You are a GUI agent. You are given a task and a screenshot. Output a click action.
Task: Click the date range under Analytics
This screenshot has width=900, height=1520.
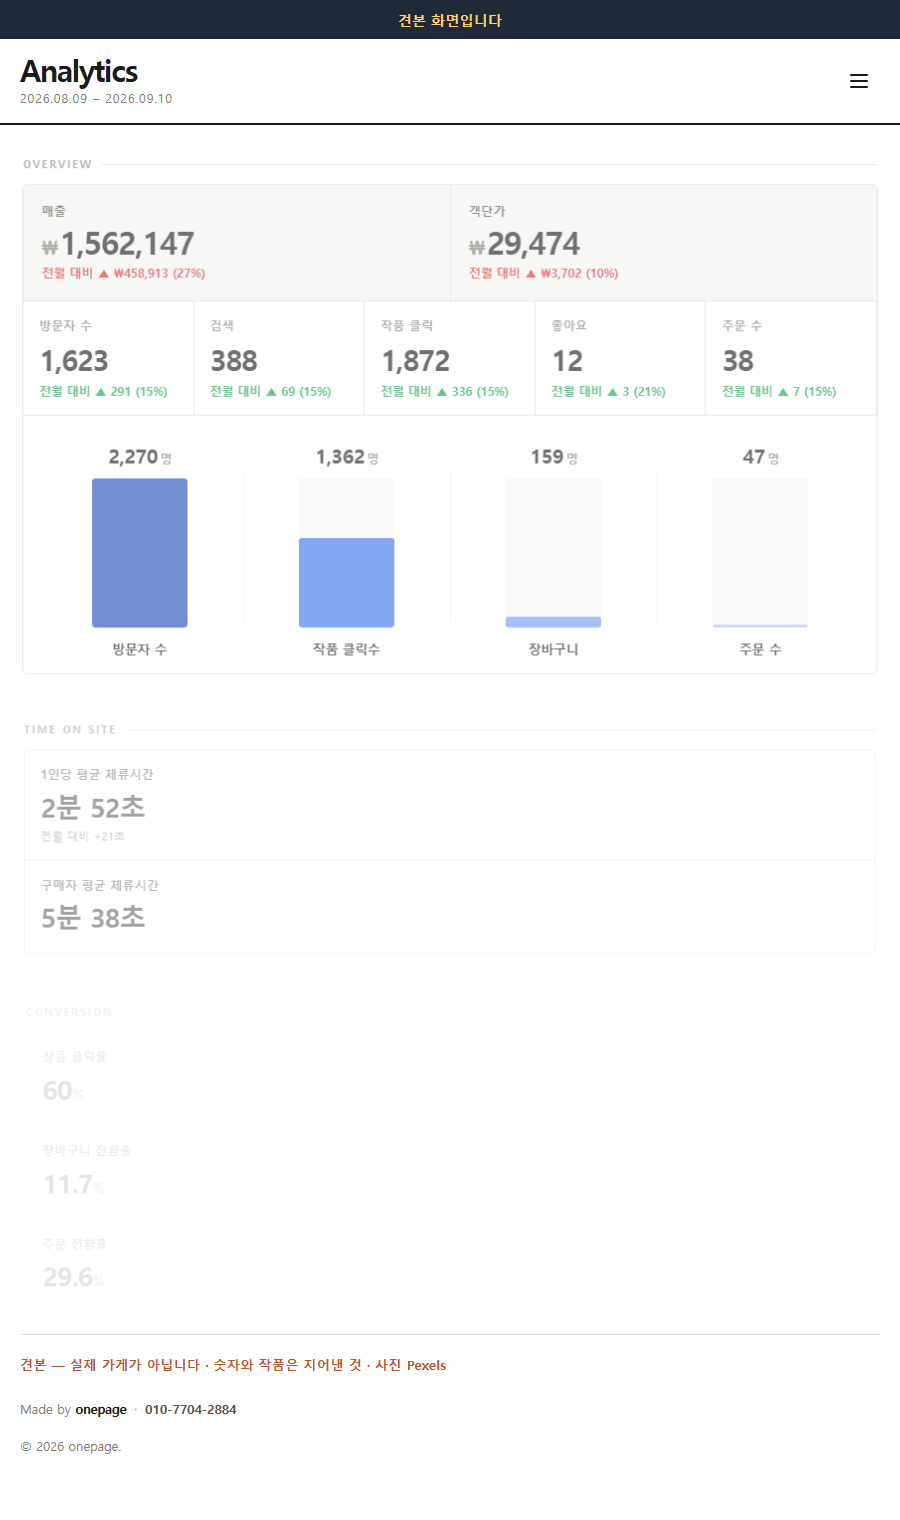pyautogui.click(x=96, y=99)
